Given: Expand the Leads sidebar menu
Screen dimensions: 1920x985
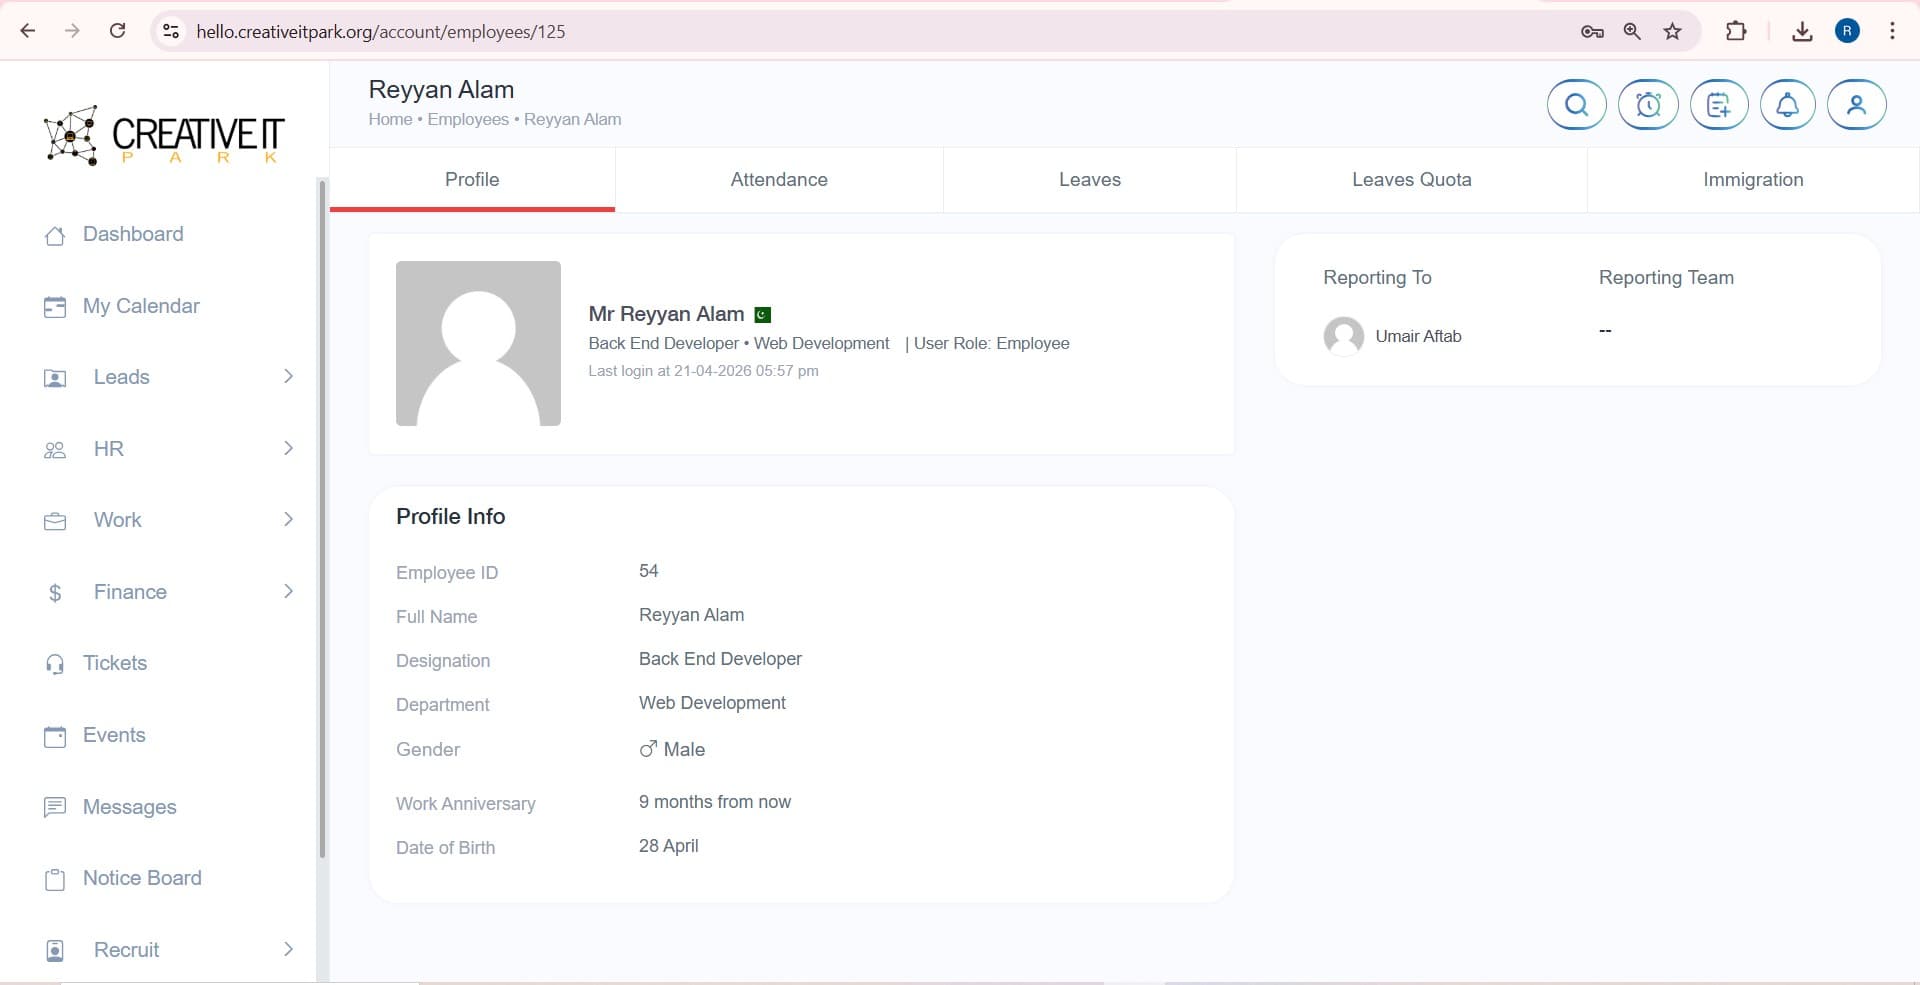Looking at the screenshot, I should tap(121, 377).
